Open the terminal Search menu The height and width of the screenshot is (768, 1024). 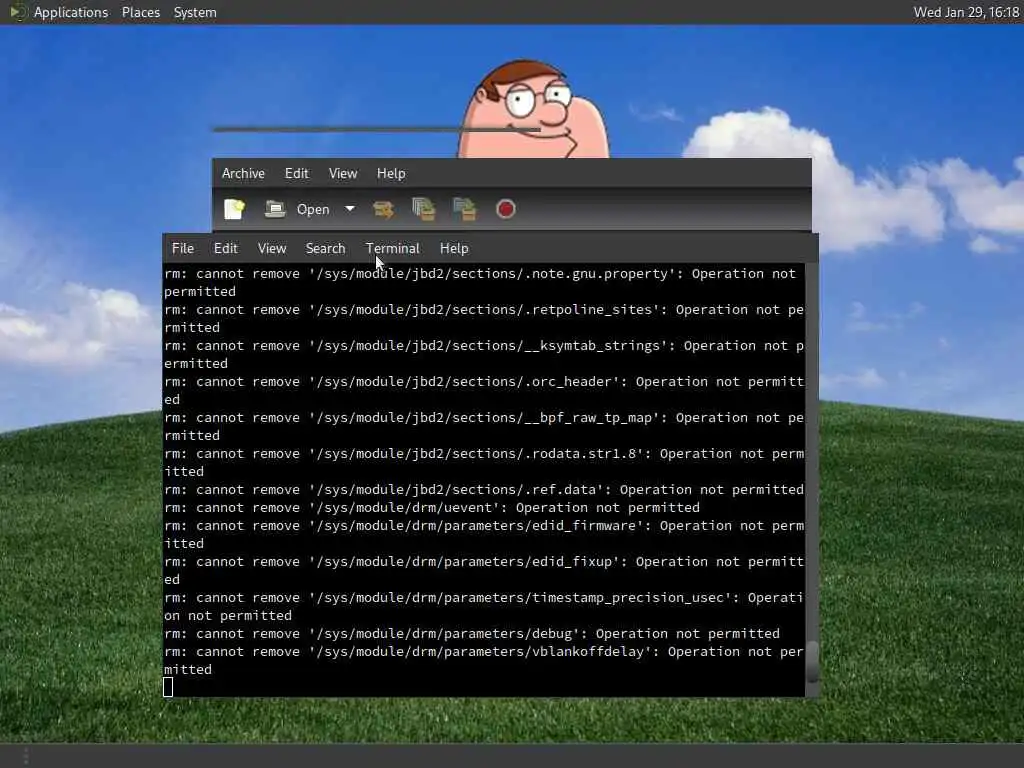(325, 248)
